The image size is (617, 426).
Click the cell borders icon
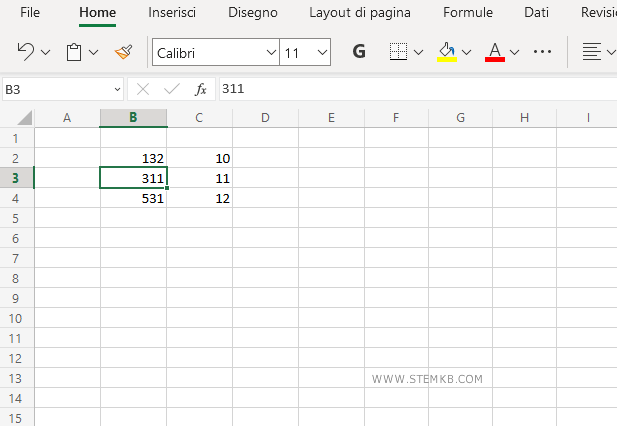[398, 52]
